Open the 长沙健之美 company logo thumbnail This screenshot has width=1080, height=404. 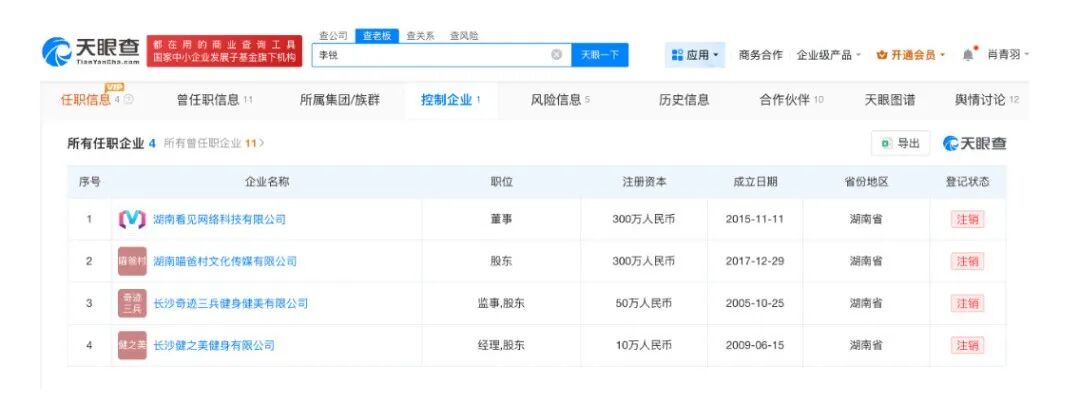(132, 345)
